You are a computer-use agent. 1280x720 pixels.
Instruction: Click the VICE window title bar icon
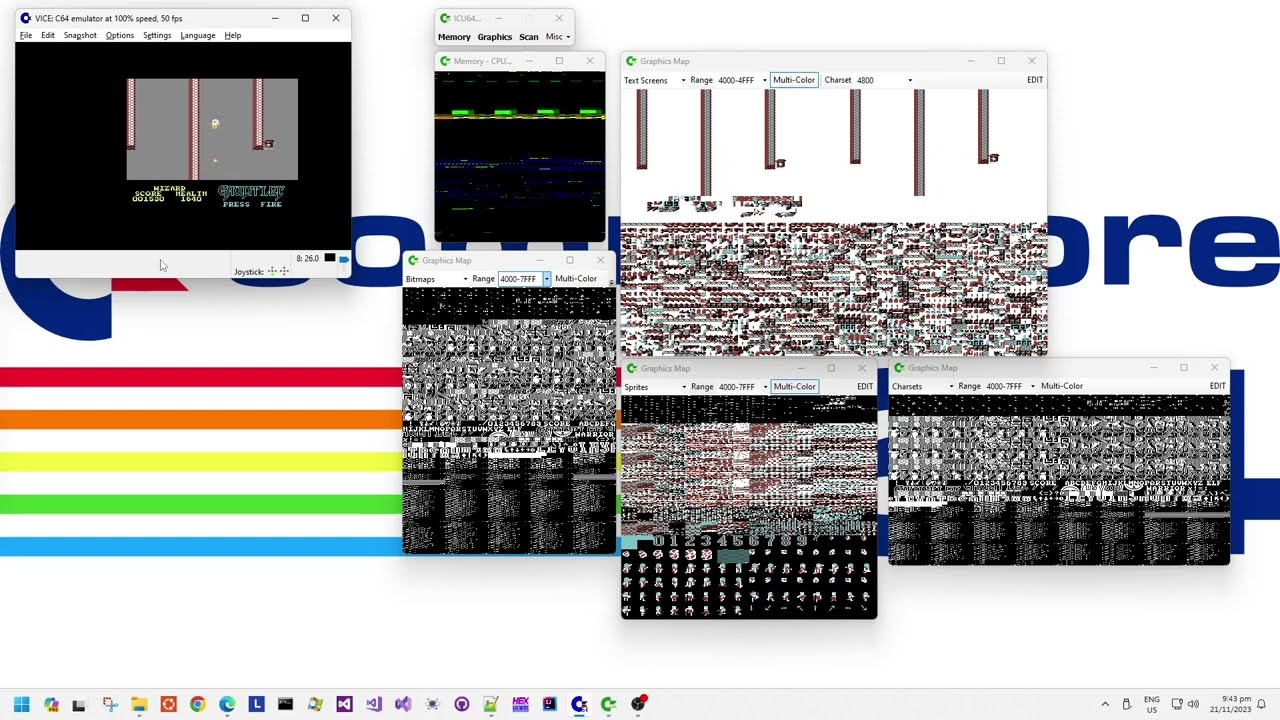point(26,18)
